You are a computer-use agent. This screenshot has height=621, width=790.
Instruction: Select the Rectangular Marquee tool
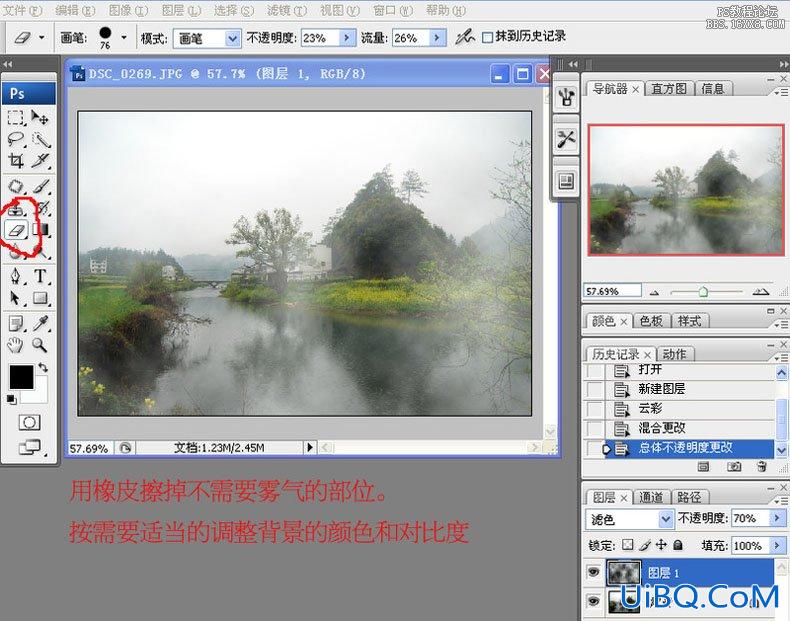pyautogui.click(x=16, y=118)
